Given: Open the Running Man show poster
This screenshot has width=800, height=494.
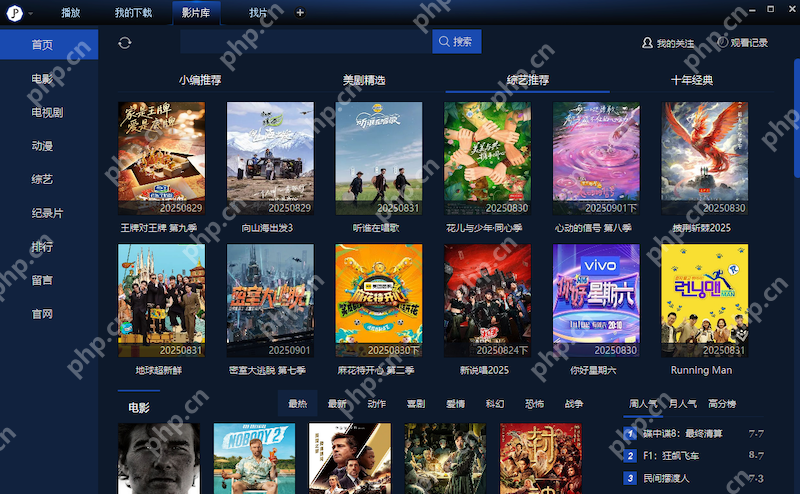Looking at the screenshot, I should [704, 301].
